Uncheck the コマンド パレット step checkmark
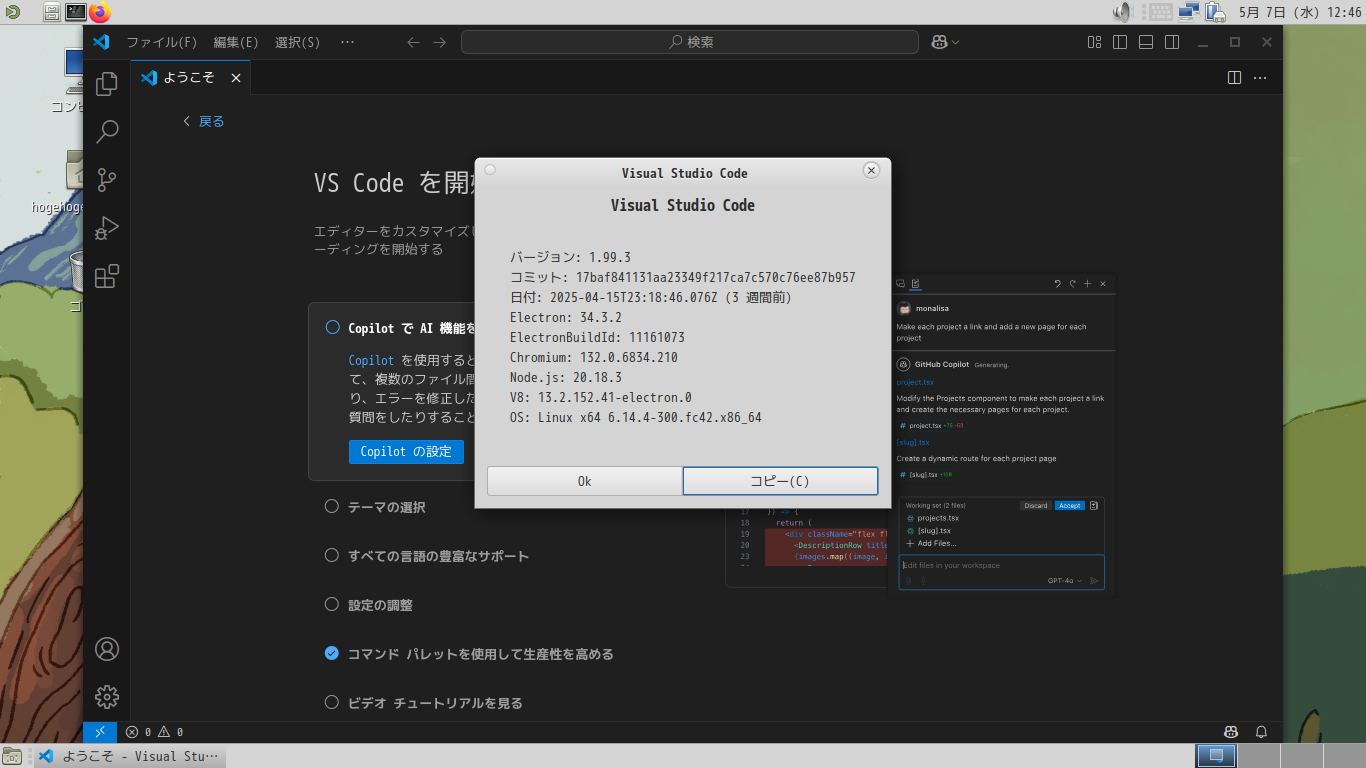1366x768 pixels. pos(332,653)
